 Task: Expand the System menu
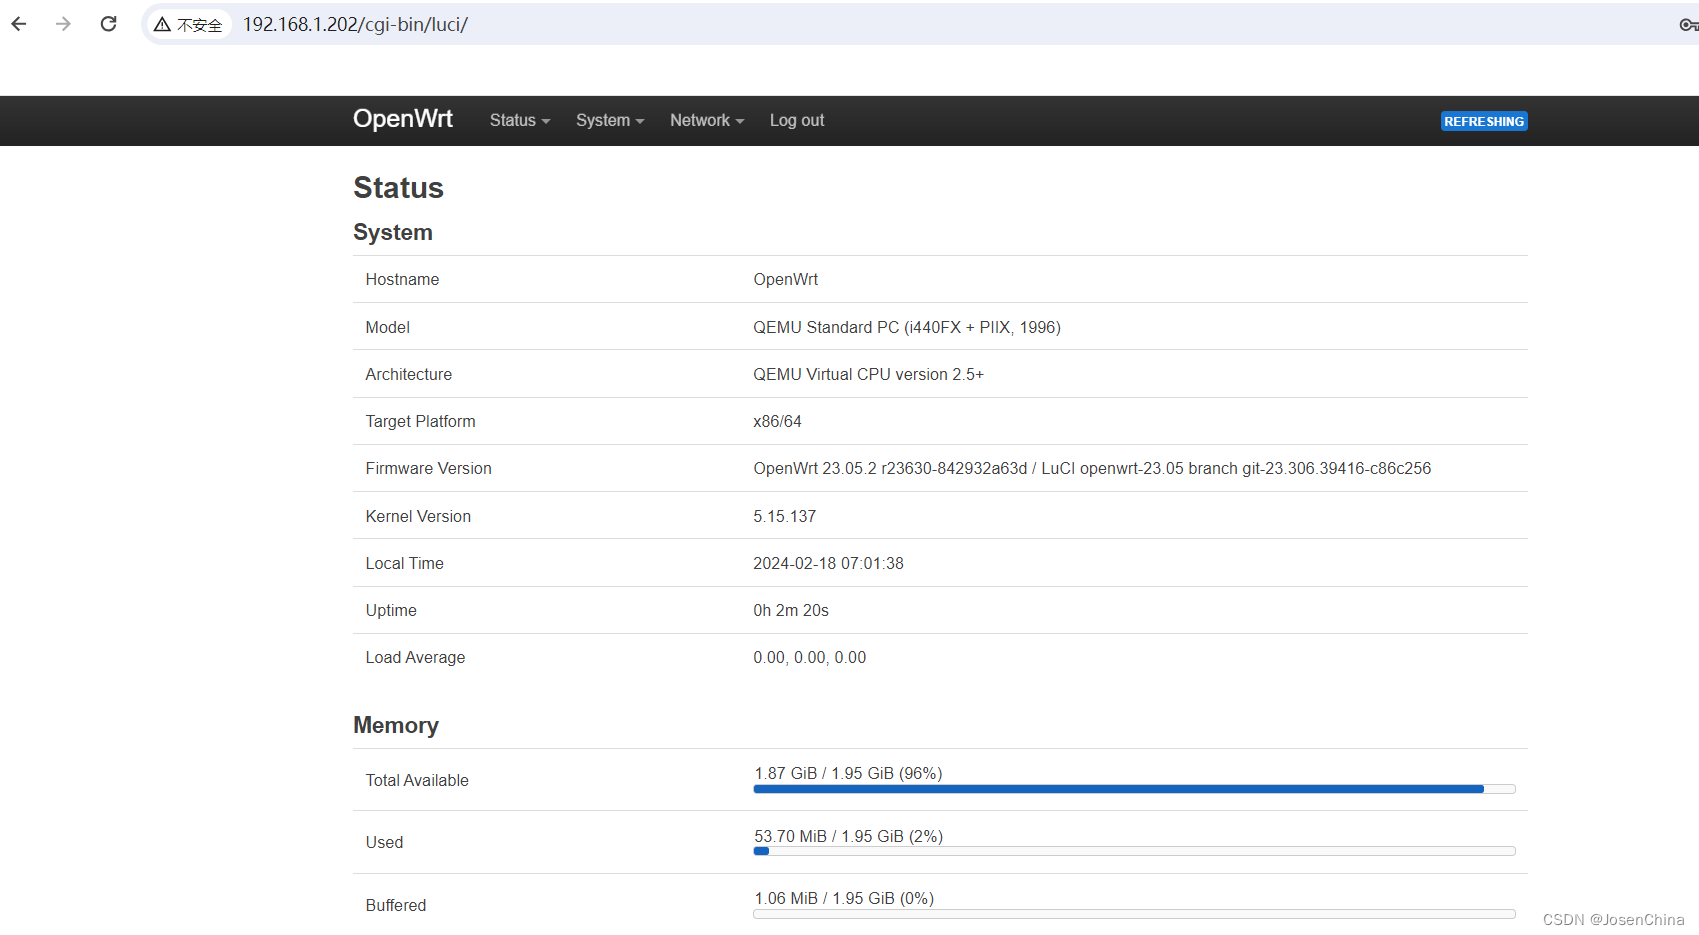click(x=610, y=120)
